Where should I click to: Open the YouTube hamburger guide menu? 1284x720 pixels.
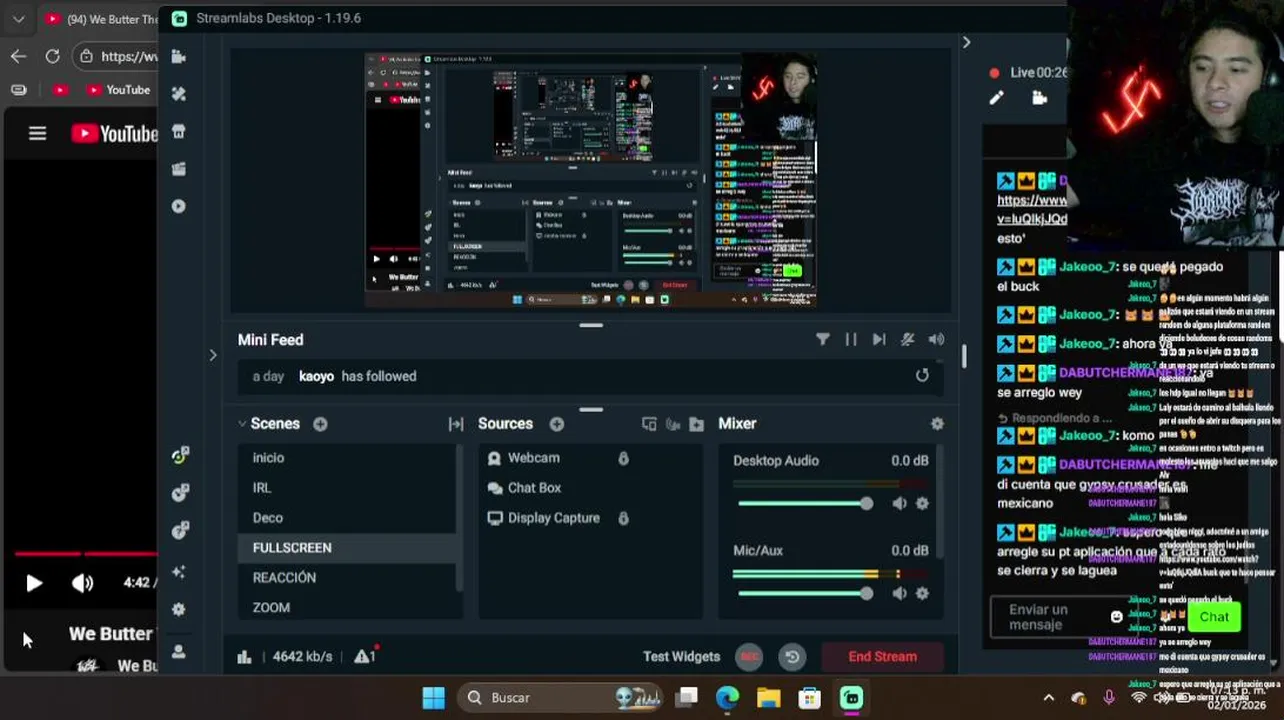37,133
